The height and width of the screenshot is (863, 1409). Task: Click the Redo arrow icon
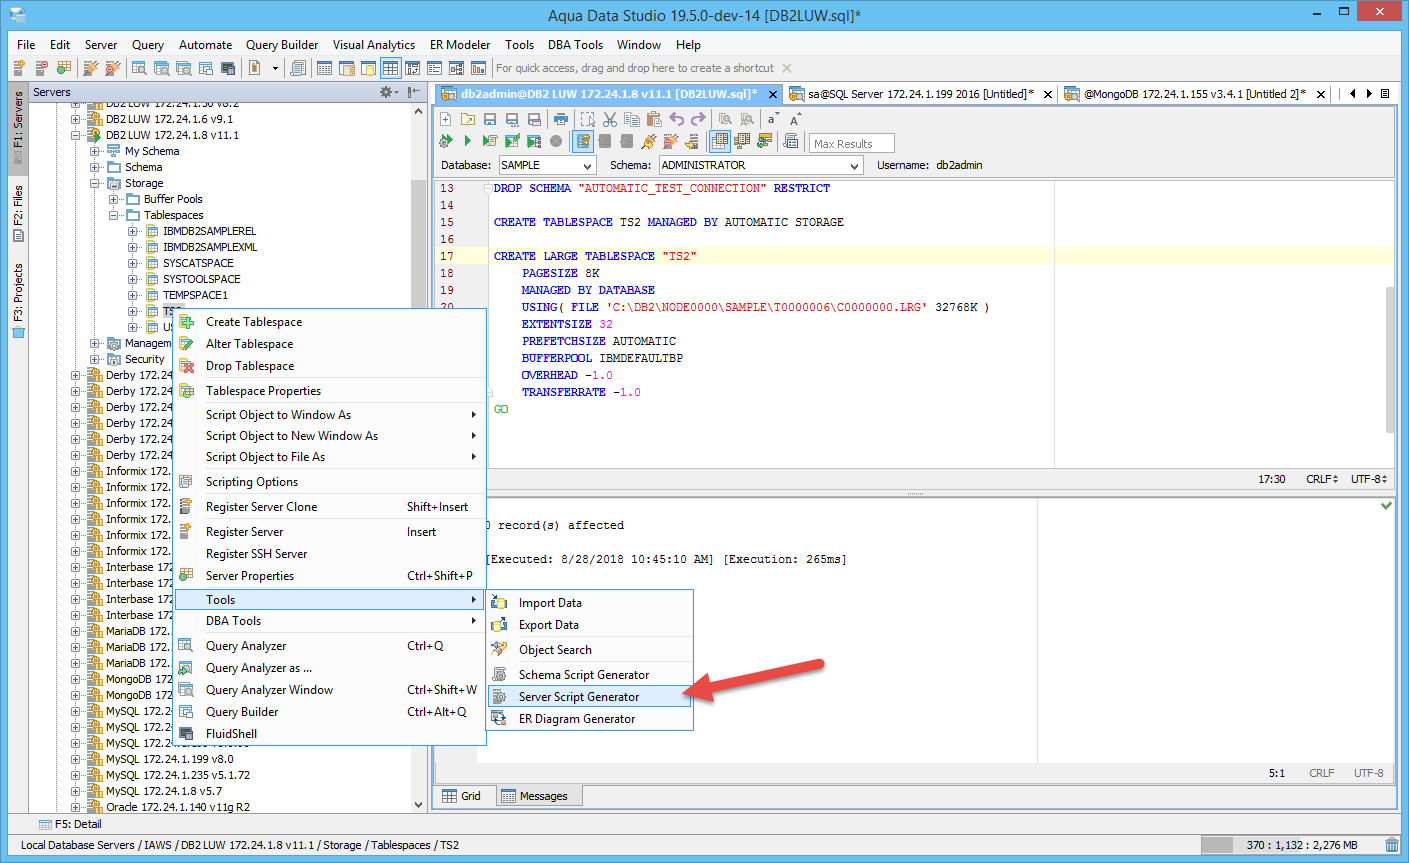click(699, 119)
